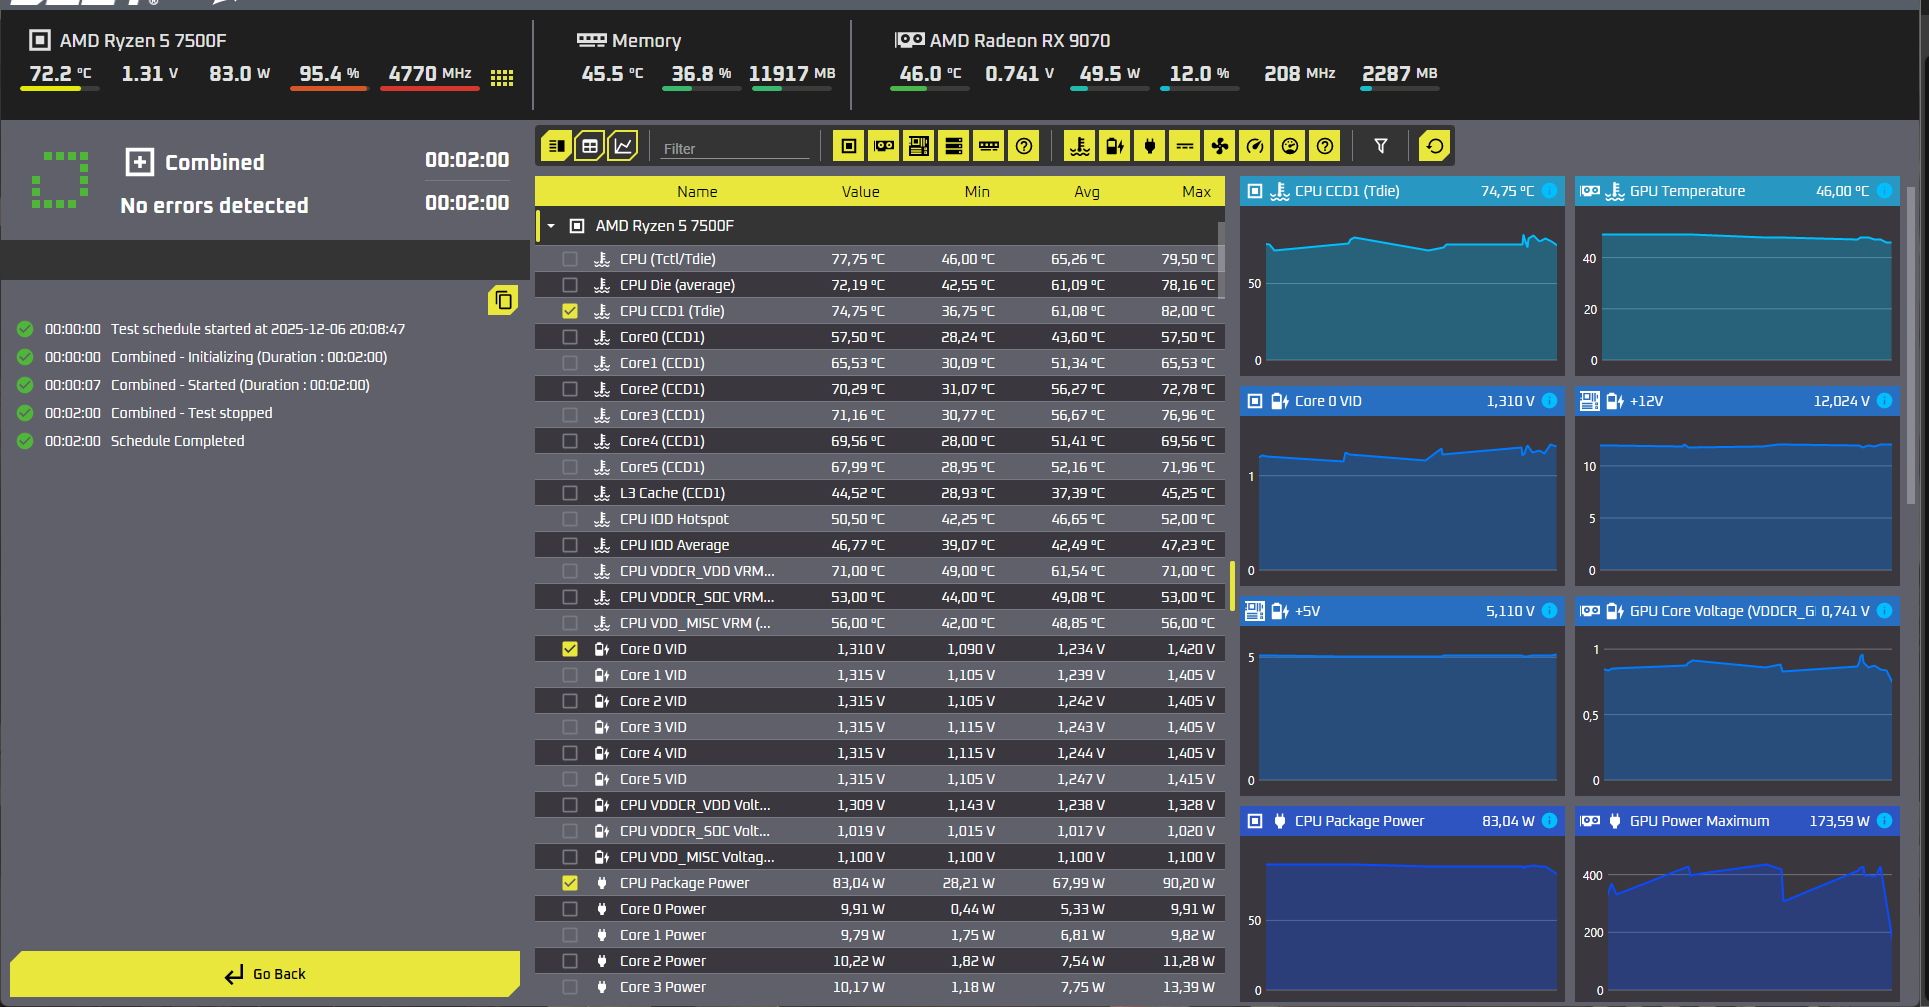Image resolution: width=1929 pixels, height=1007 pixels.
Task: Switch to the graph-only view icon
Action: [622, 146]
